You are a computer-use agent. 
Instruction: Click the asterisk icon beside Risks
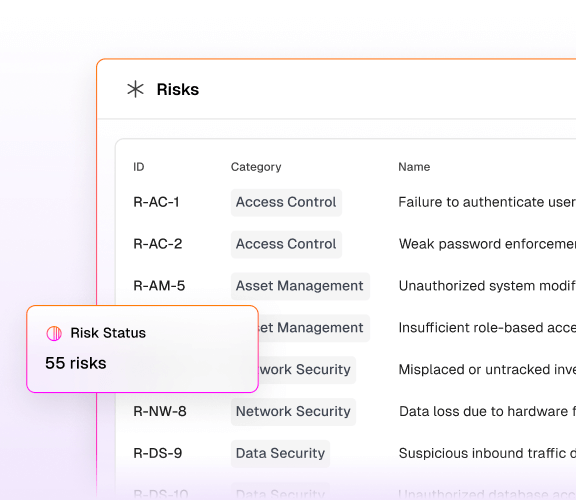click(x=136, y=89)
